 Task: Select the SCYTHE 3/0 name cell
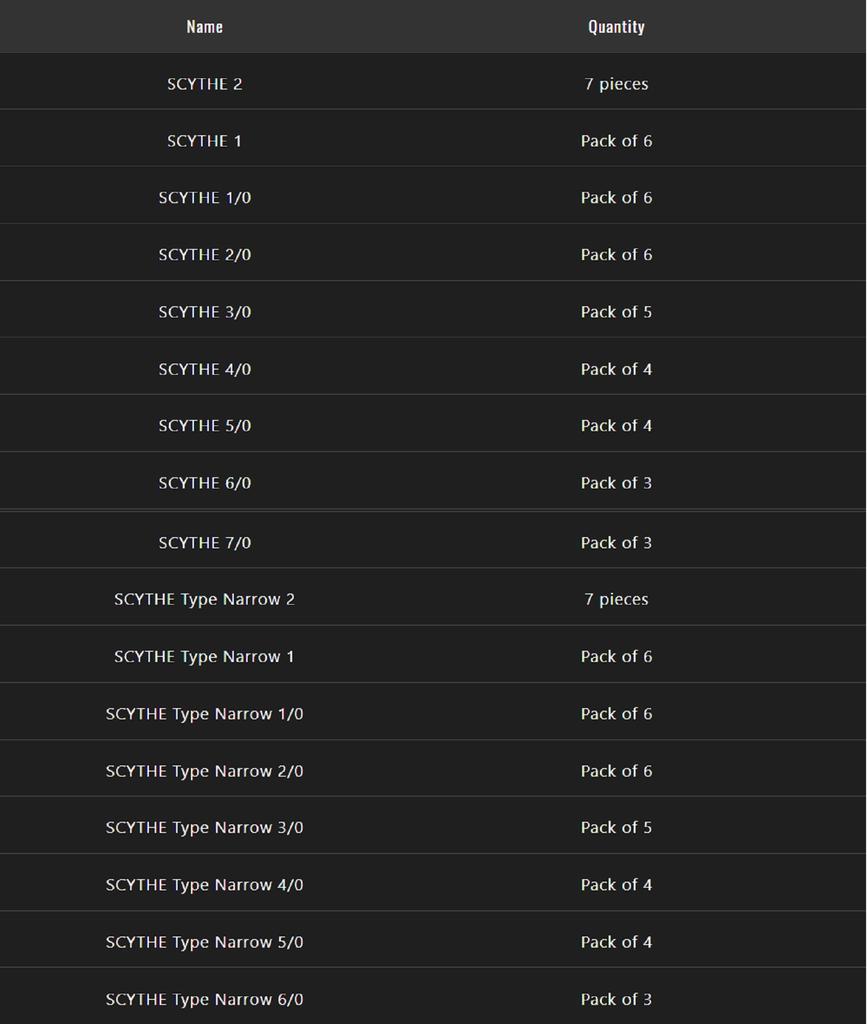[204, 312]
